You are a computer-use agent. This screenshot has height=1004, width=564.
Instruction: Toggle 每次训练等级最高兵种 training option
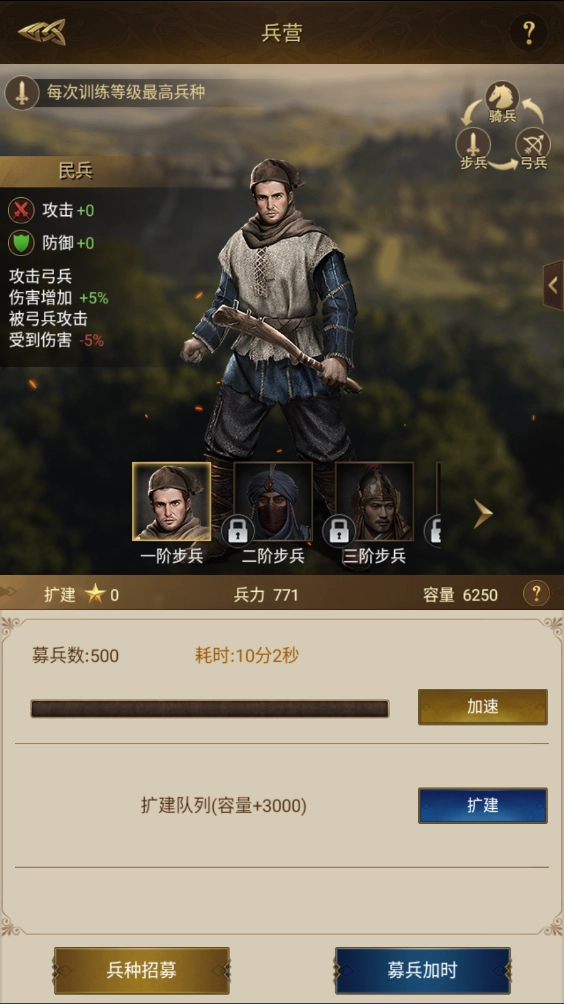click(125, 92)
